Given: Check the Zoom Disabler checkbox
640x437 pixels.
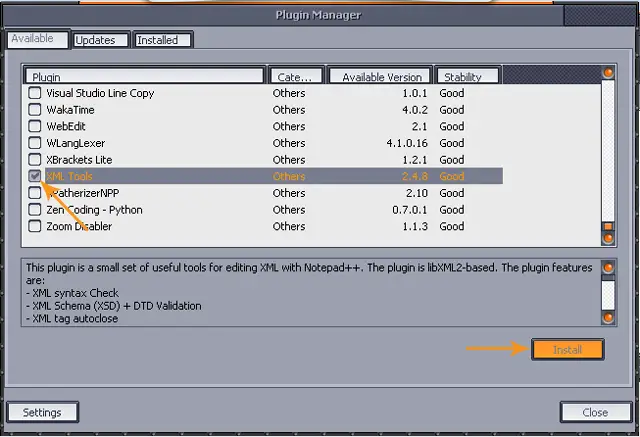Looking at the screenshot, I should coord(35,226).
